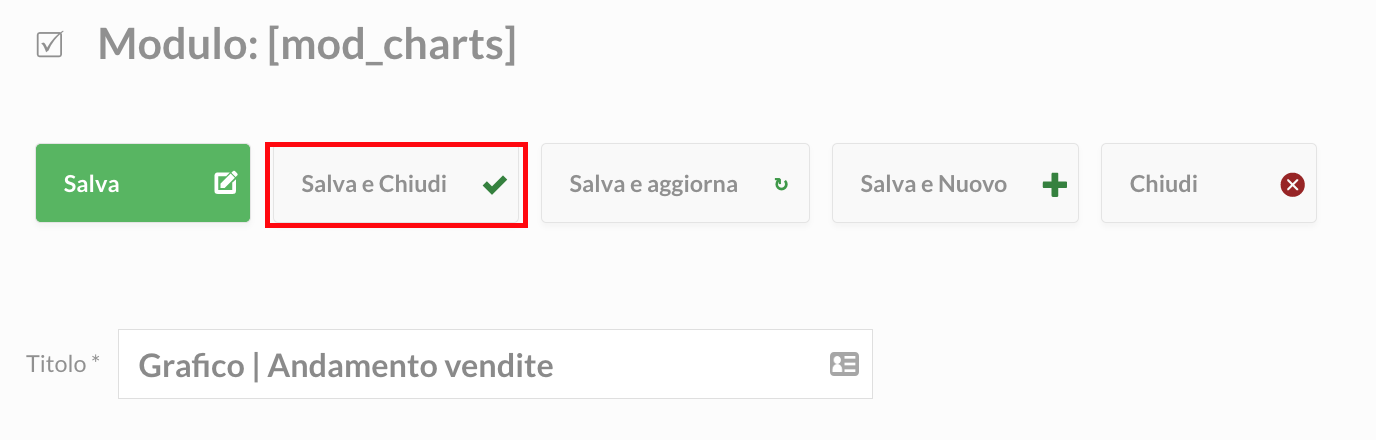Close the form with the Chiudi button
This screenshot has height=440, width=1376.
pos(1209,183)
